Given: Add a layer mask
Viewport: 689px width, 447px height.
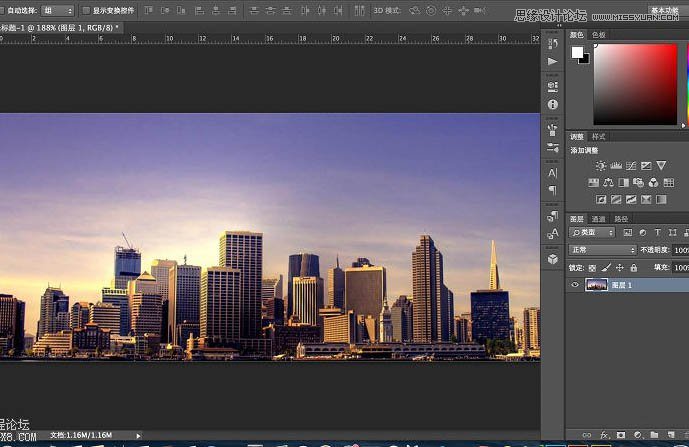Looking at the screenshot, I should click(x=620, y=435).
